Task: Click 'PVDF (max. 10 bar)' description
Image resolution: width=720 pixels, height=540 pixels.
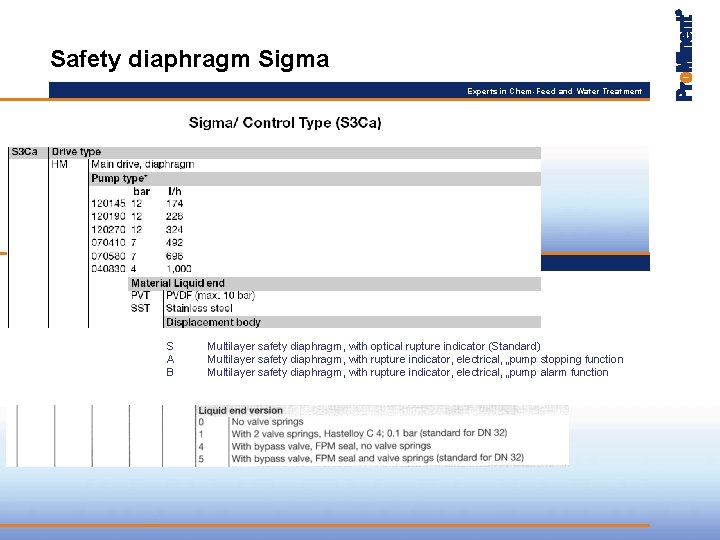Action: point(210,295)
